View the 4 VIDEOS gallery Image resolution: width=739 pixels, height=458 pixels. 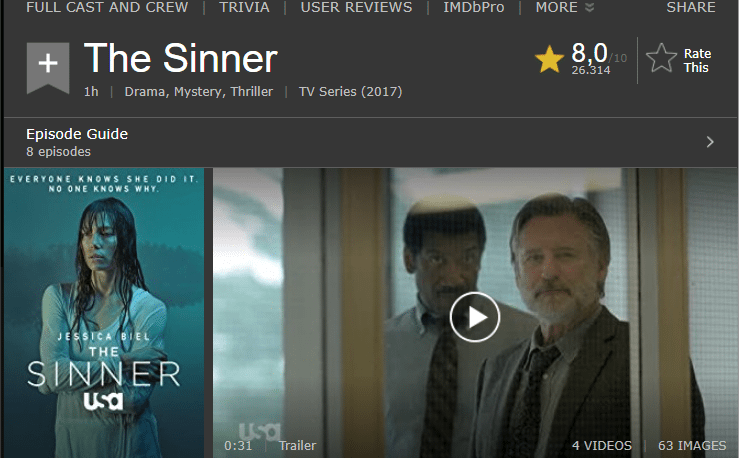(x=601, y=445)
